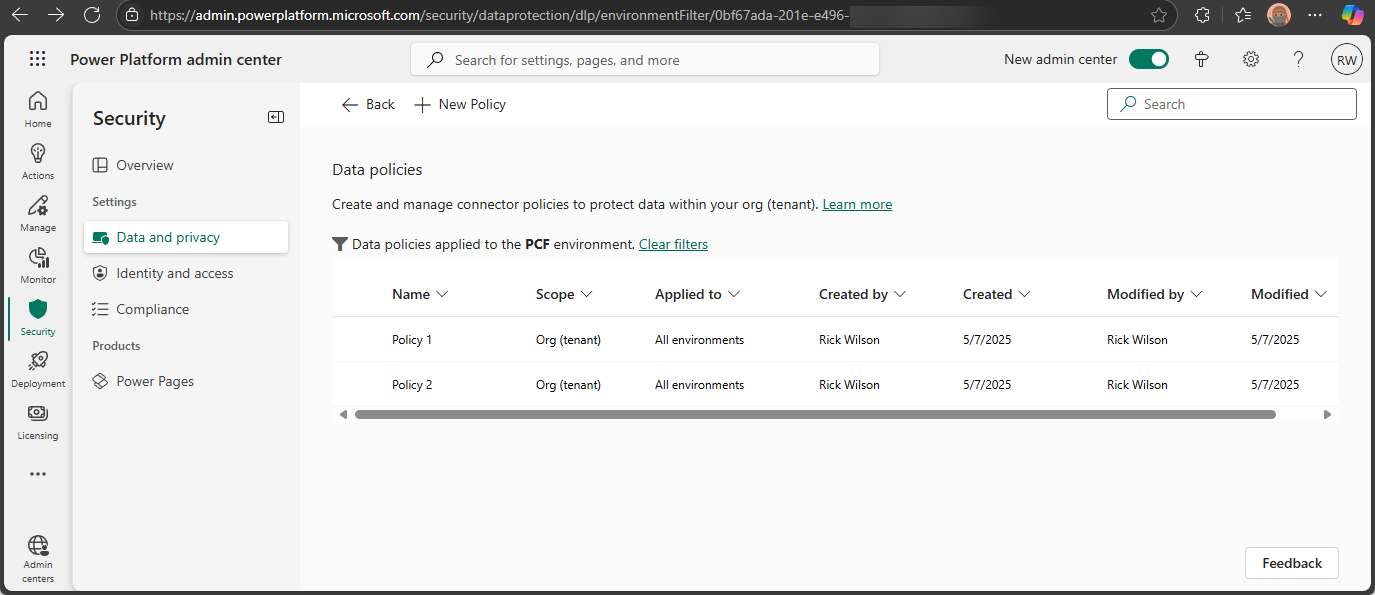Click Rick Wilson creator in Policy 1 row

pos(849,340)
